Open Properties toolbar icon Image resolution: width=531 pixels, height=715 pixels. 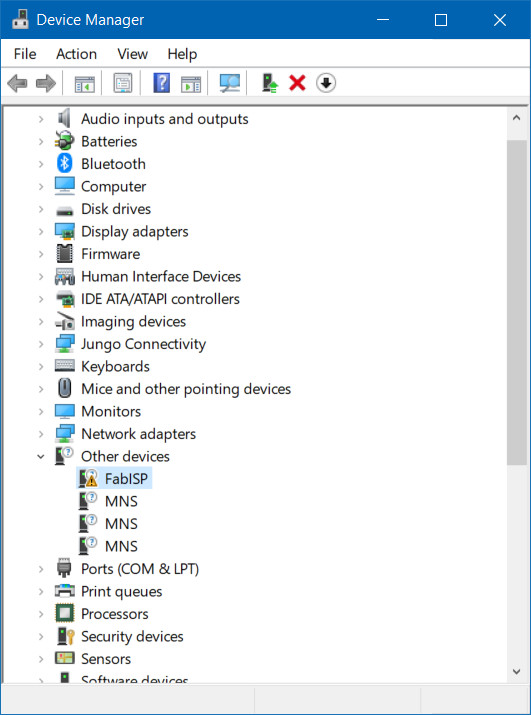tap(123, 83)
